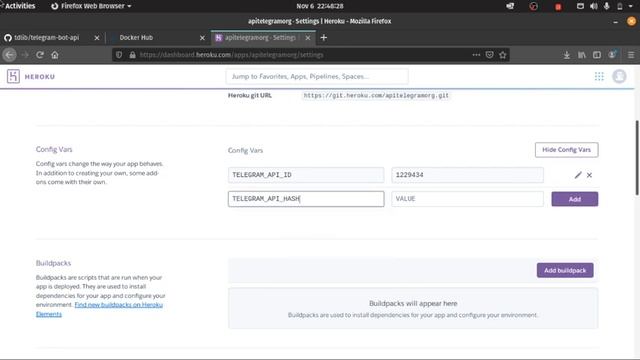Close the tdlib/telegram-bot-api tab
This screenshot has width=640, height=360.
(x=97, y=38)
